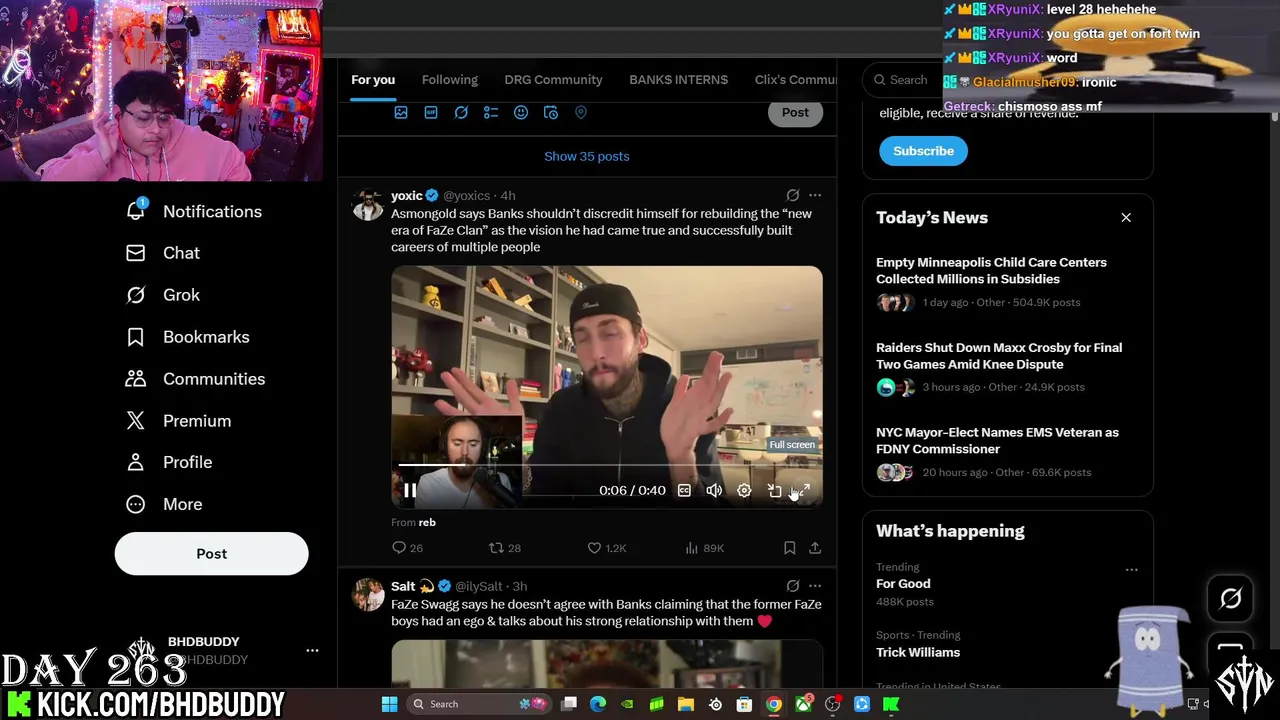The image size is (1280, 720).
Task: Open Bookmarks from sidebar
Action: (187, 337)
